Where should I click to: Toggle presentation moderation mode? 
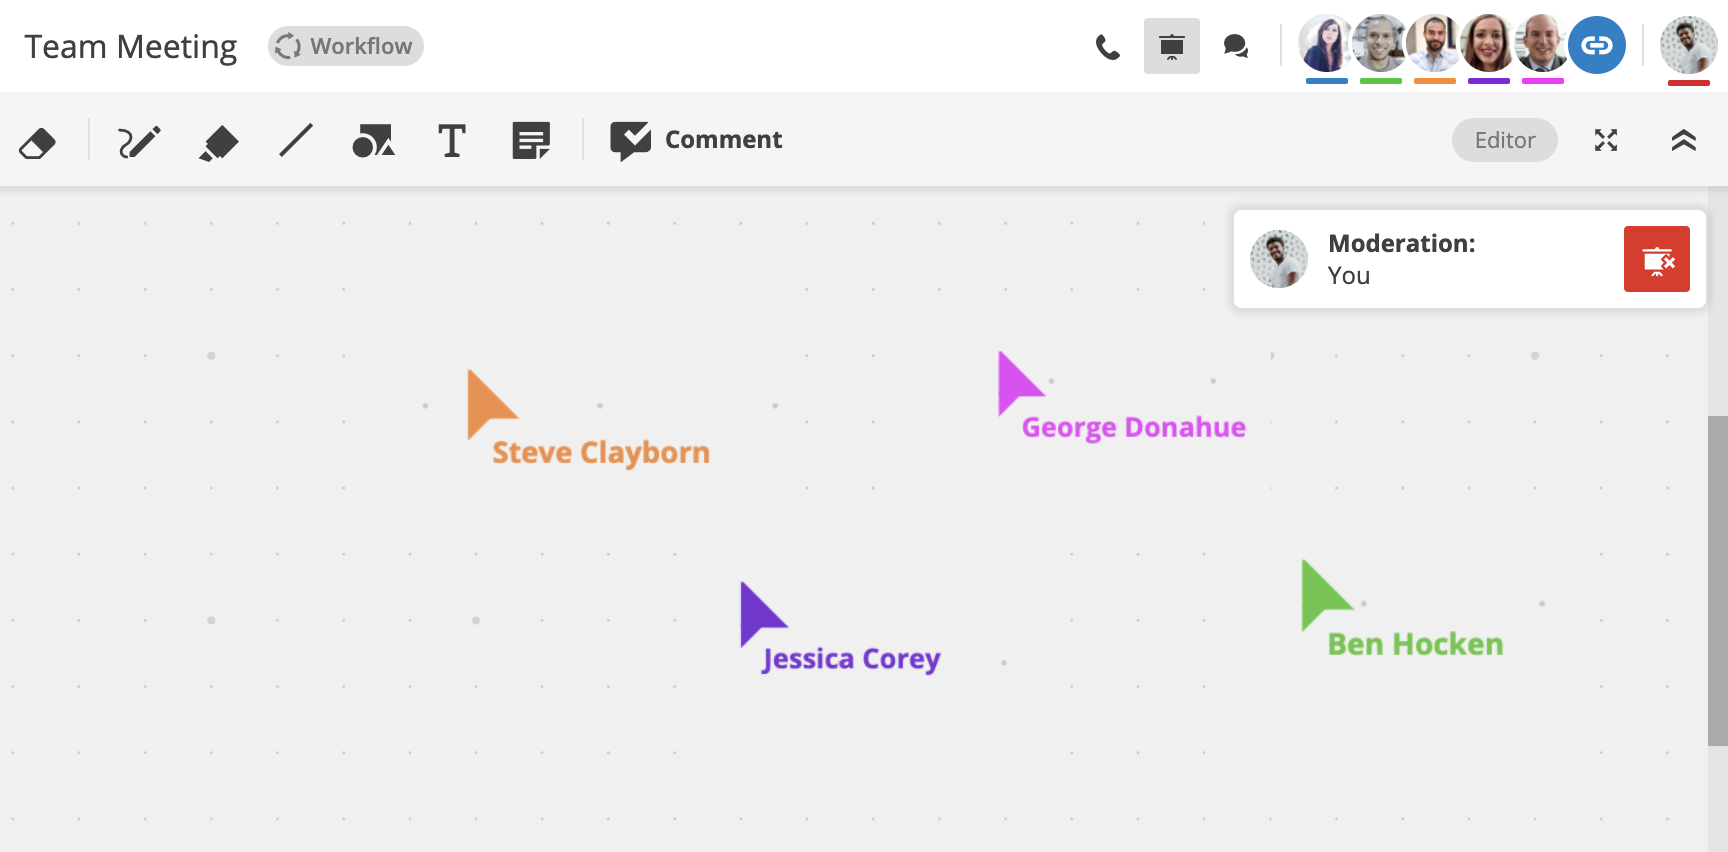coord(1172,46)
